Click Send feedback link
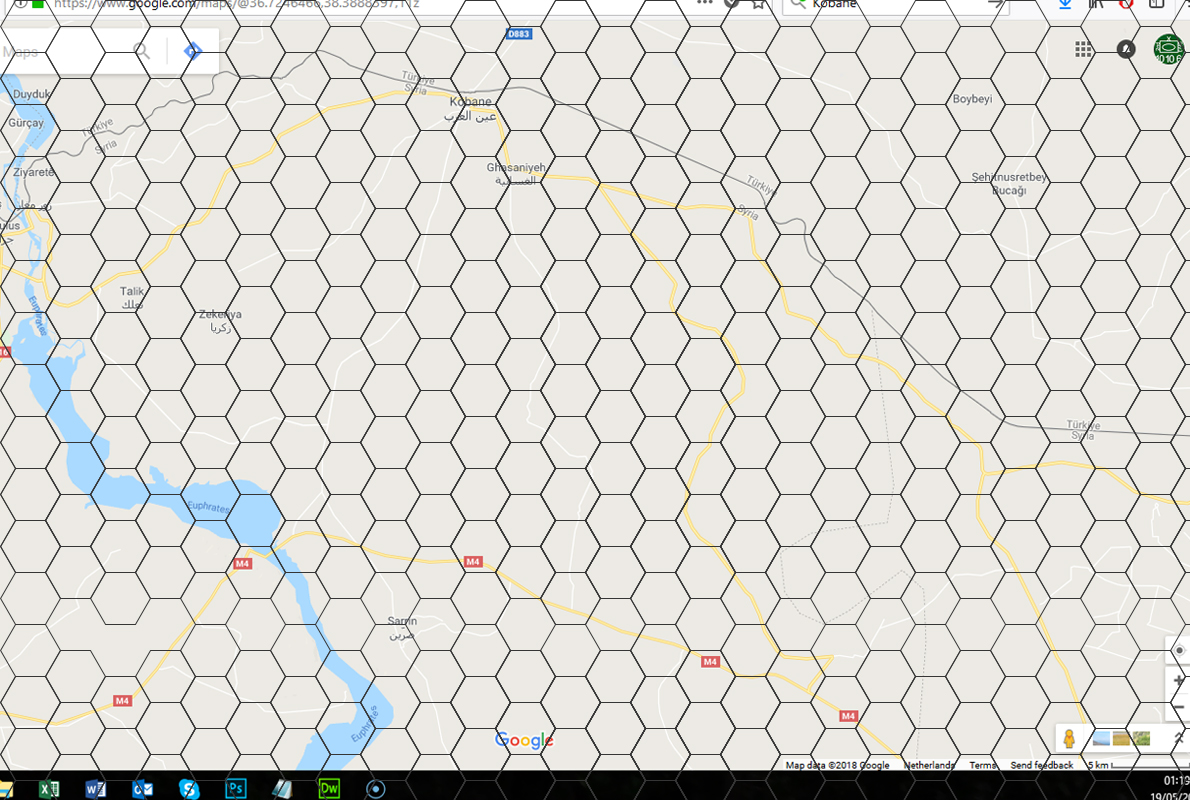The height and width of the screenshot is (800, 1190). 1041,765
